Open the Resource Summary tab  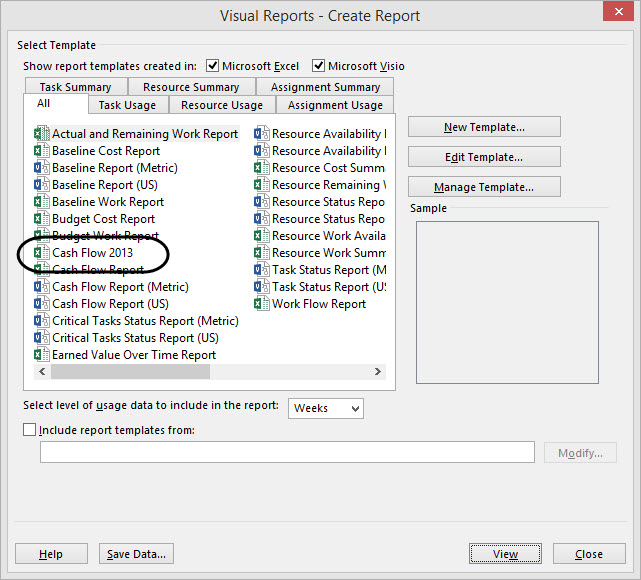191,87
